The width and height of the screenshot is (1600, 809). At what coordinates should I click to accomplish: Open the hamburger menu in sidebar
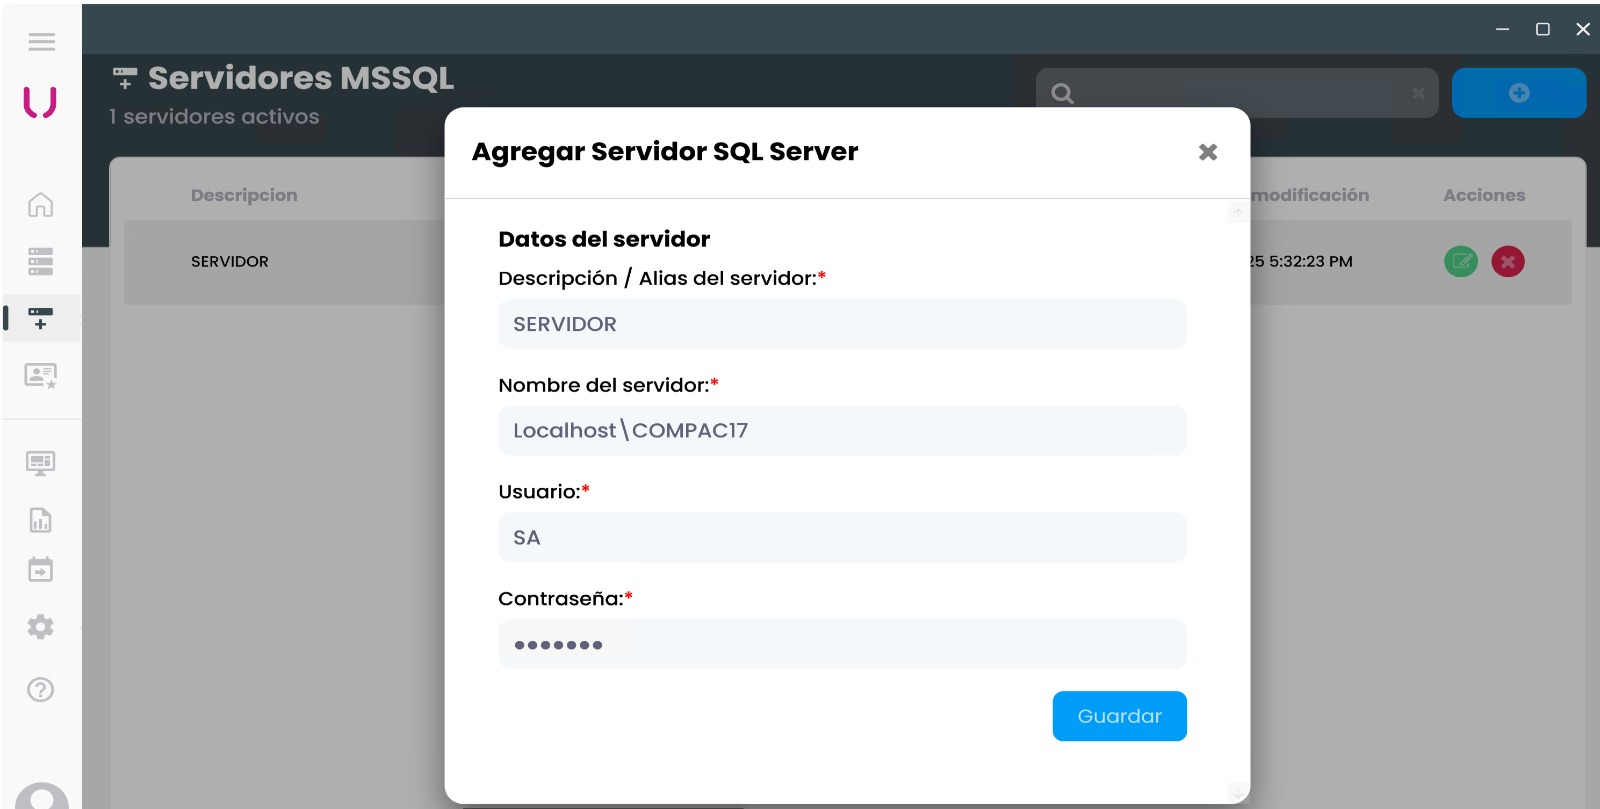41,42
